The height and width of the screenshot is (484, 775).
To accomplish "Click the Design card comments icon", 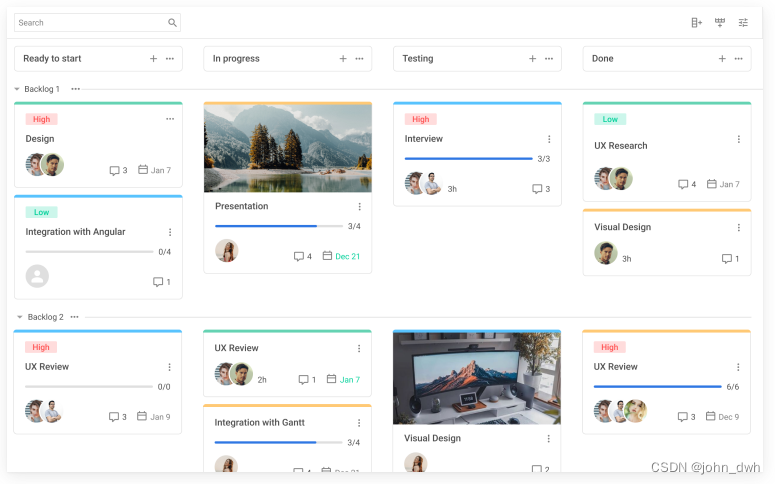I will (114, 171).
